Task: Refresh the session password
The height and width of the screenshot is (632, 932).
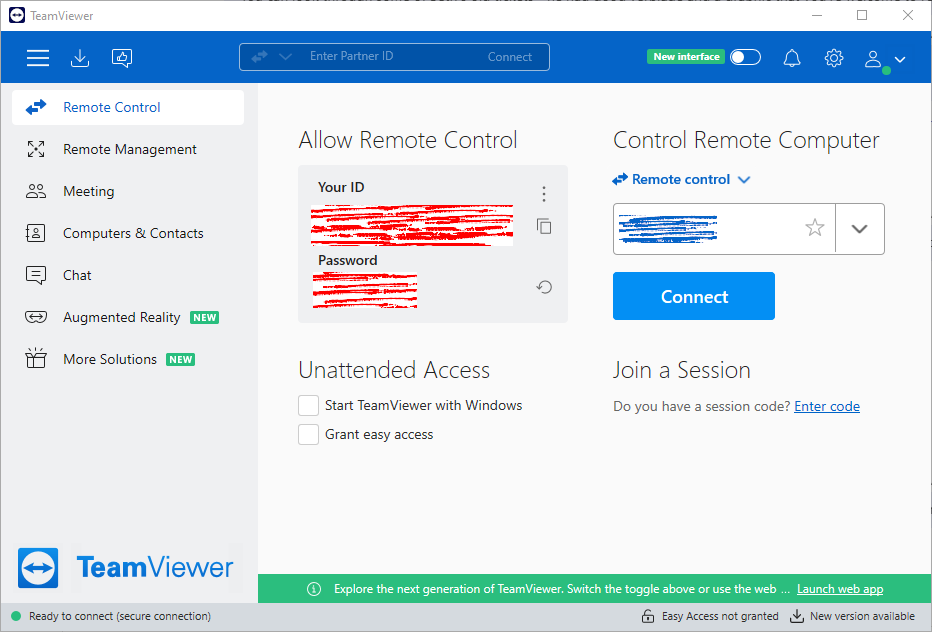Action: click(544, 287)
